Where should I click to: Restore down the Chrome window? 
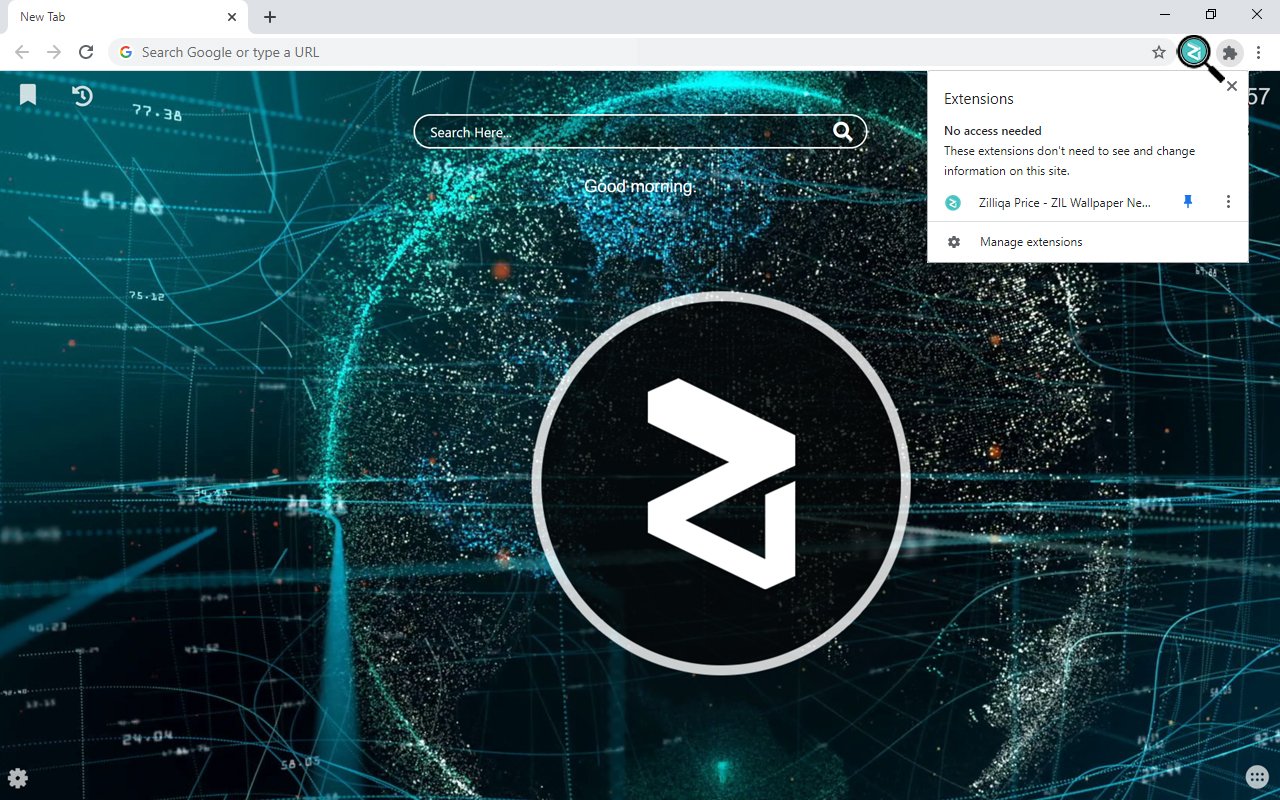click(1211, 15)
